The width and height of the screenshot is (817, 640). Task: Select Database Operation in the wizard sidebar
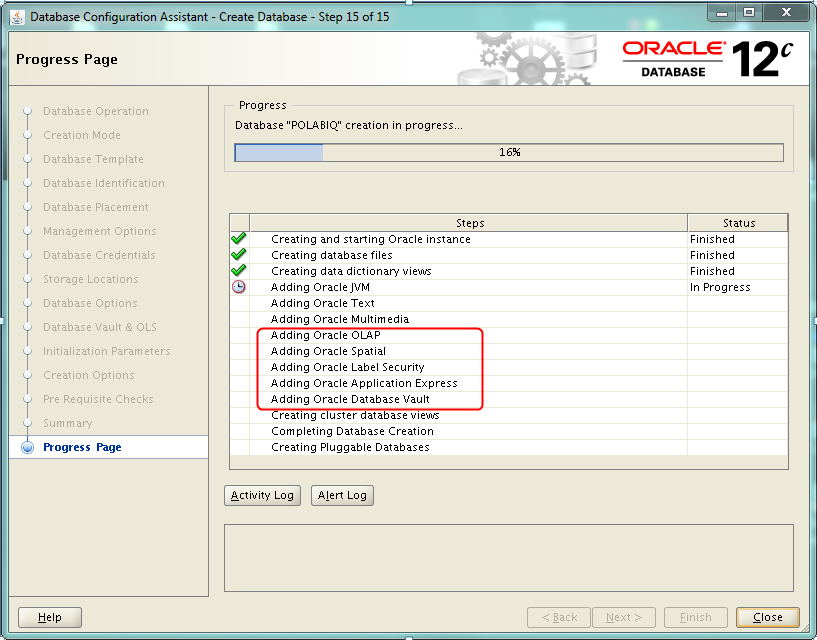[96, 111]
